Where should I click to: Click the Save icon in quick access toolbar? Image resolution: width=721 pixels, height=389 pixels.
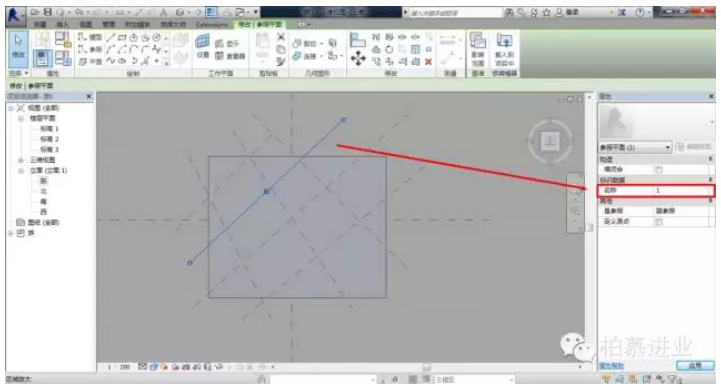click(48, 12)
